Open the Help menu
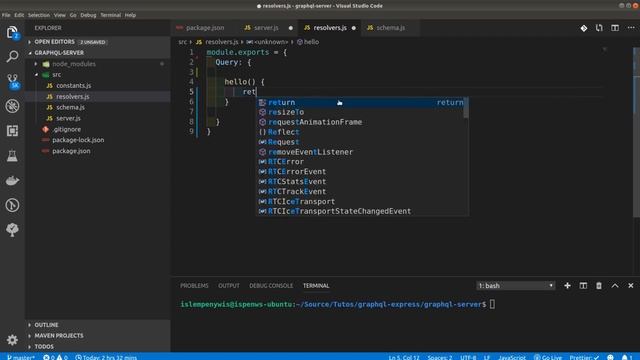Viewport: 640px width, 360px height. click(130, 15)
